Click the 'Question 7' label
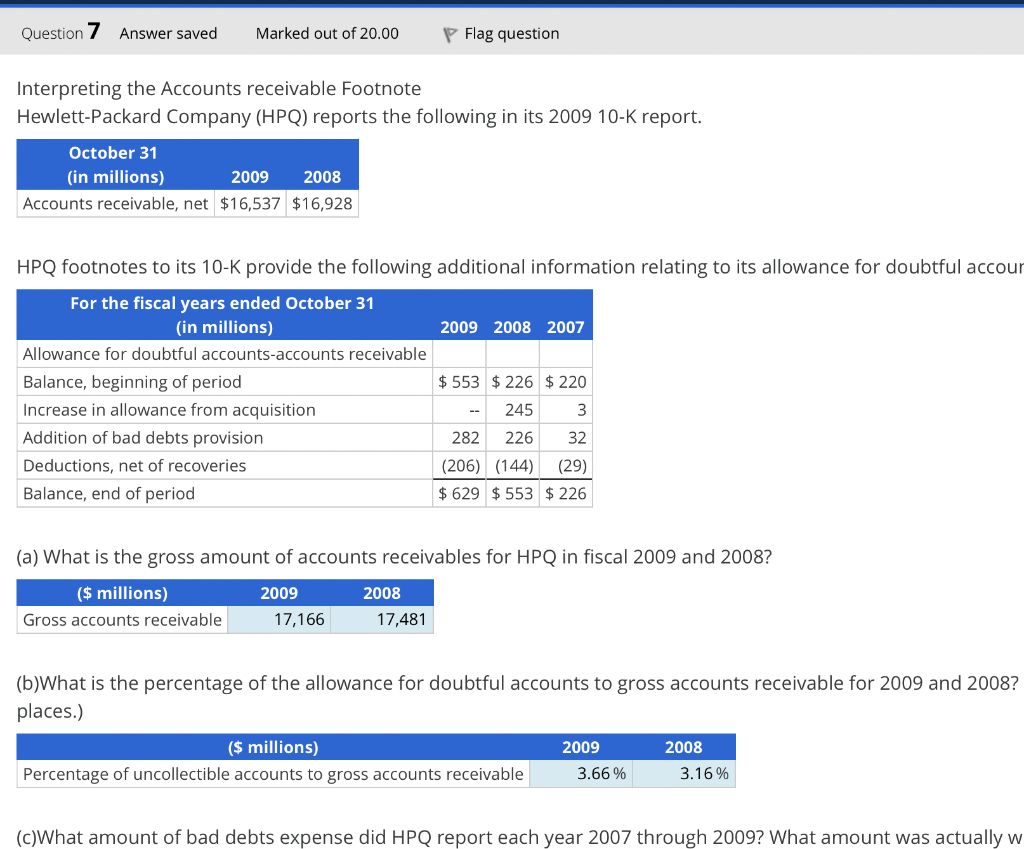Viewport: 1024px width, 849px height. (61, 32)
